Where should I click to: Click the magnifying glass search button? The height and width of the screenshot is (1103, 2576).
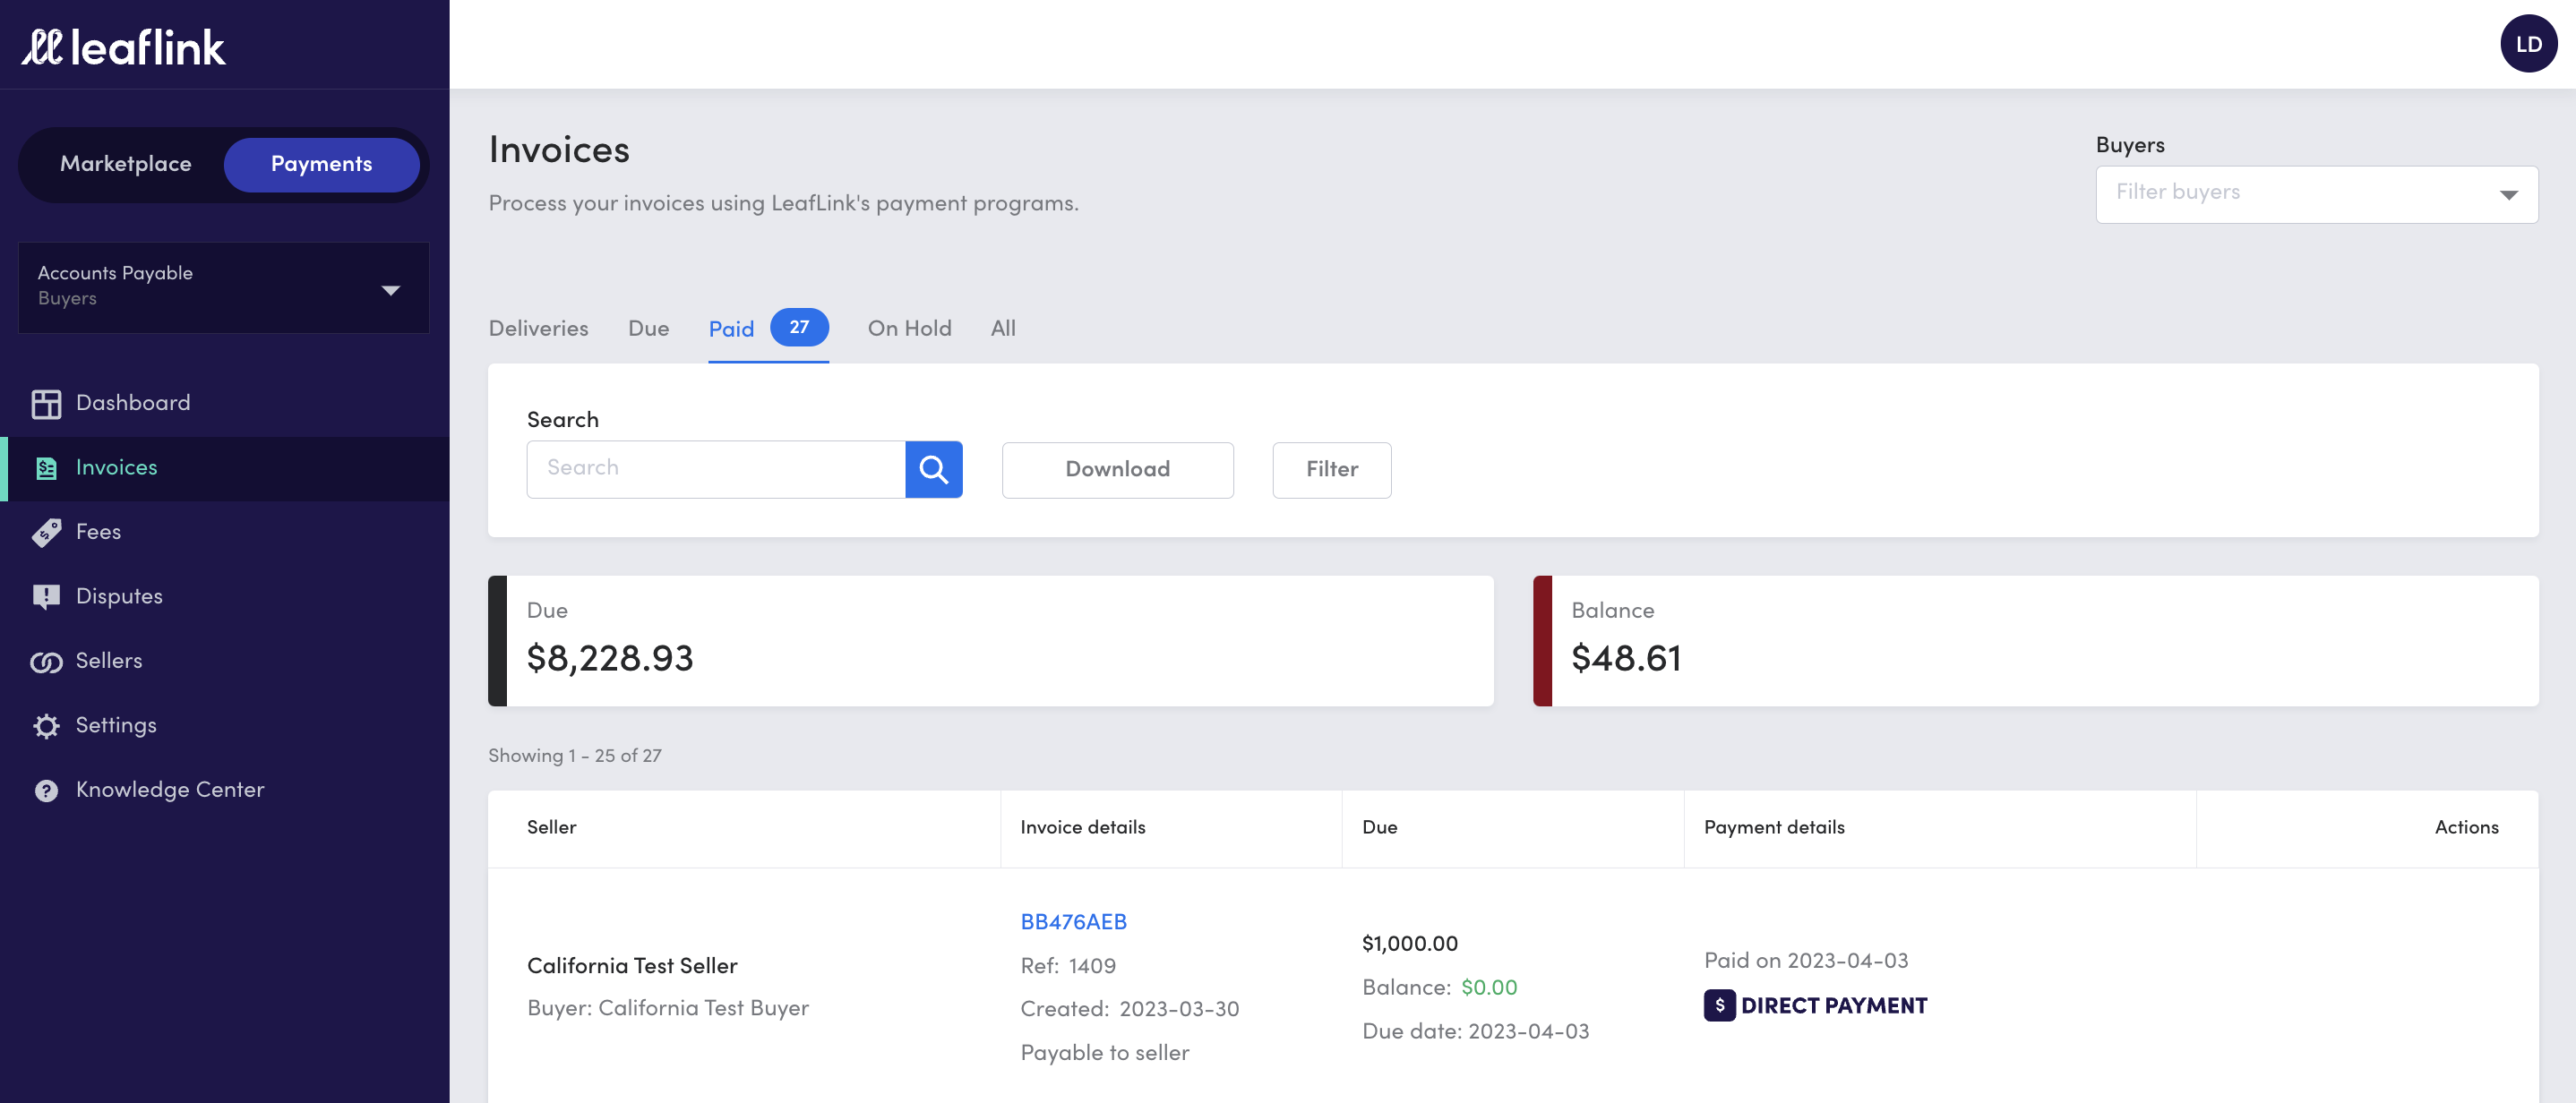pos(933,469)
